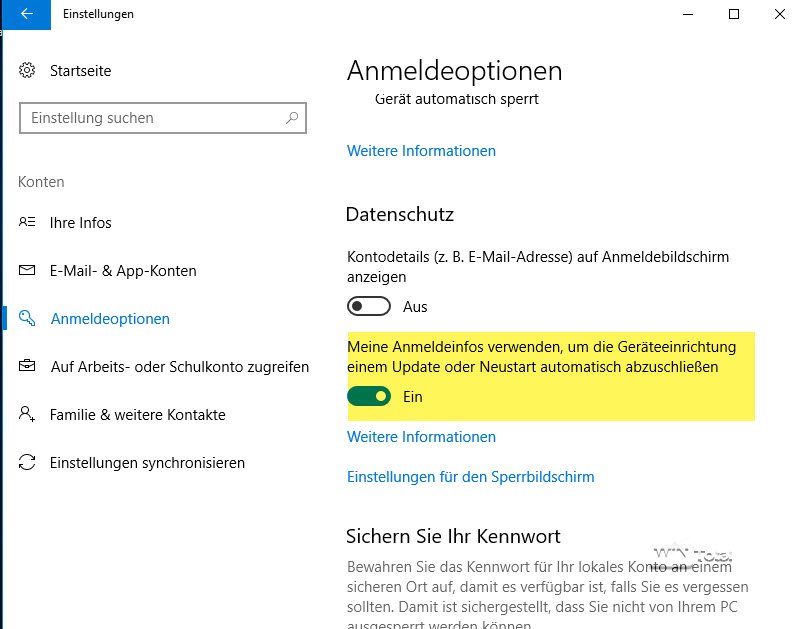Screen dimensions: 803x629
Task: Click the search magnifier icon
Action: pos(292,118)
